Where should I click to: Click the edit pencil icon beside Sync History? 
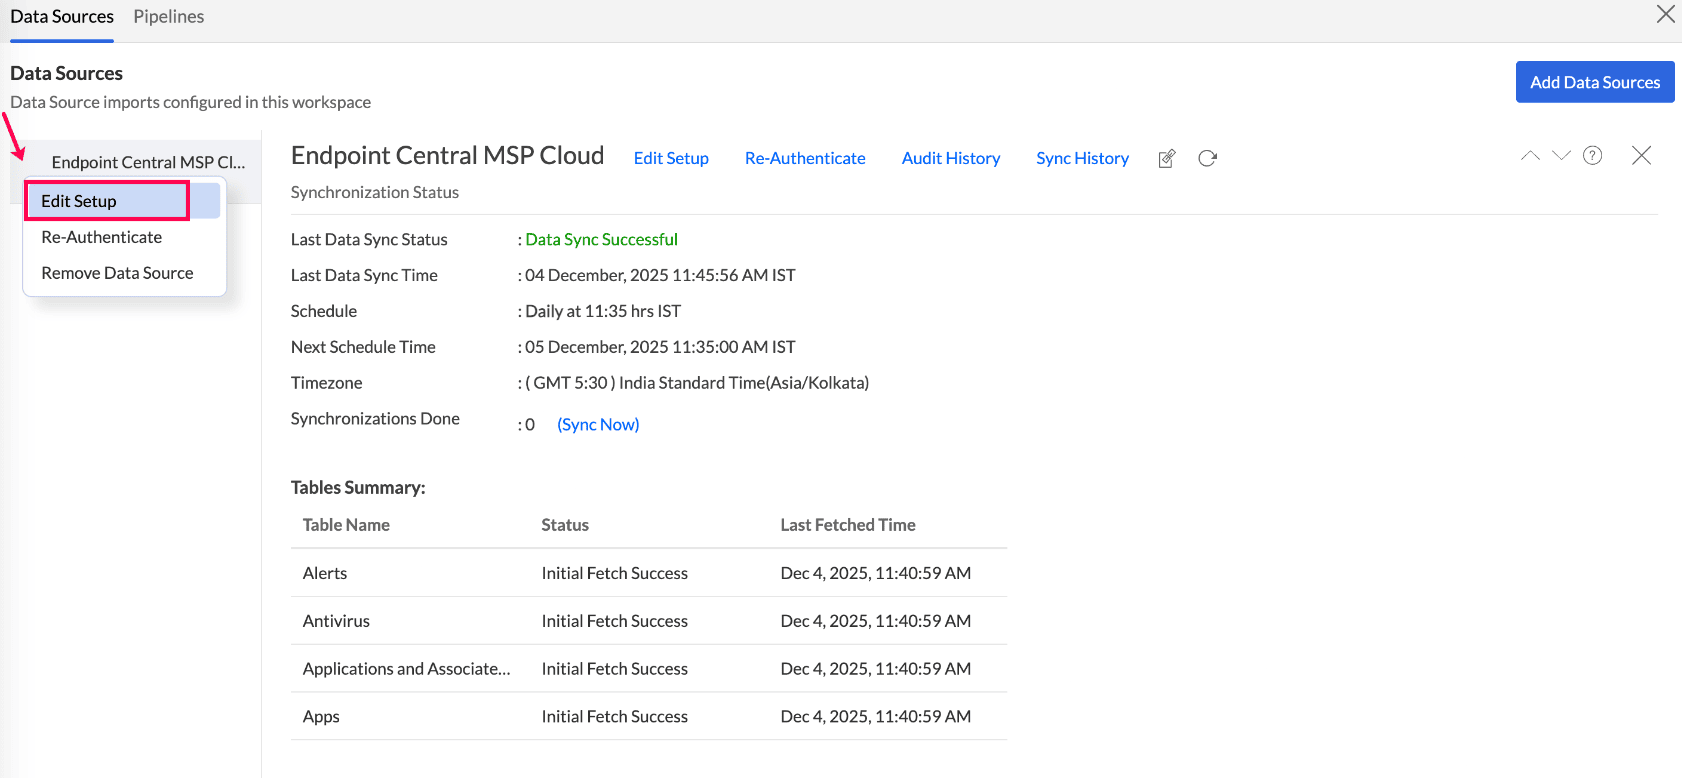1166,159
